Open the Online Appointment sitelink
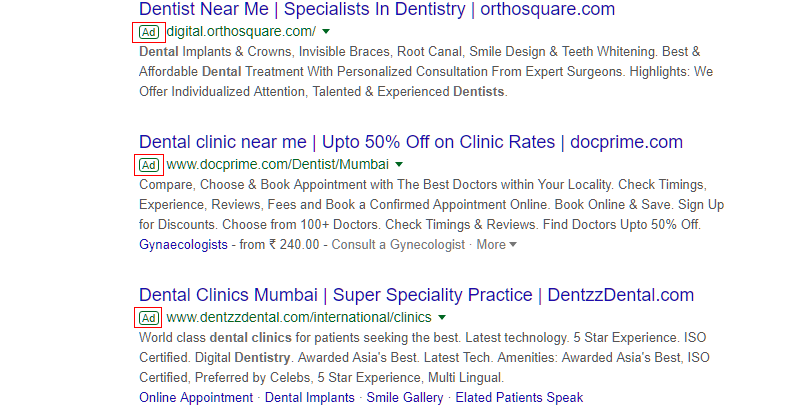This screenshot has width=812, height=406. pyautogui.click(x=196, y=398)
